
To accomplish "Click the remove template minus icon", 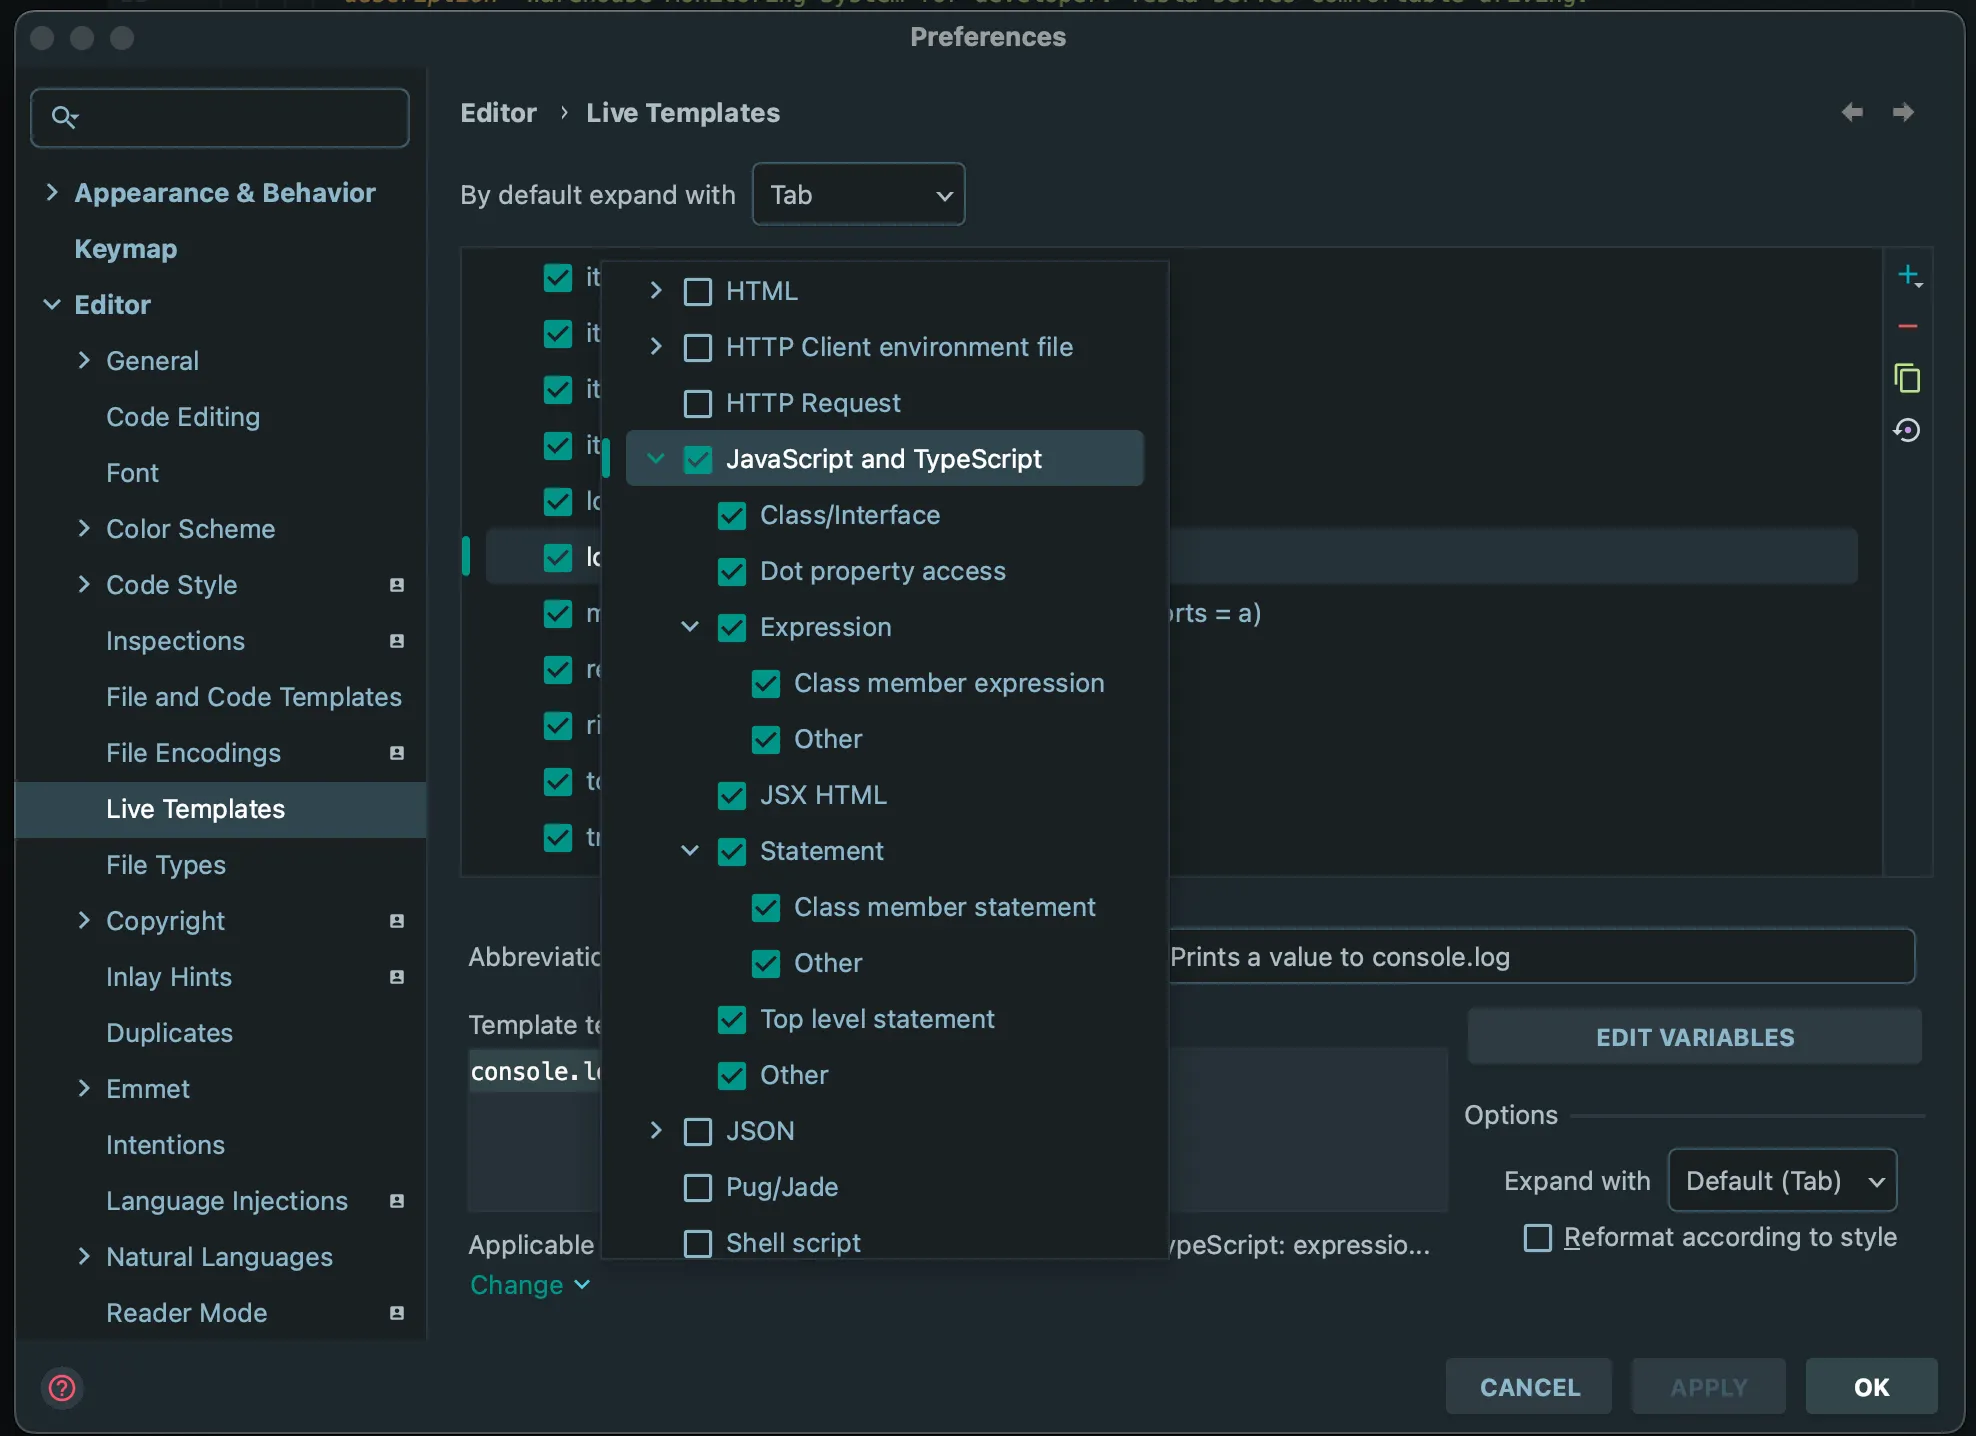I will tap(1908, 327).
